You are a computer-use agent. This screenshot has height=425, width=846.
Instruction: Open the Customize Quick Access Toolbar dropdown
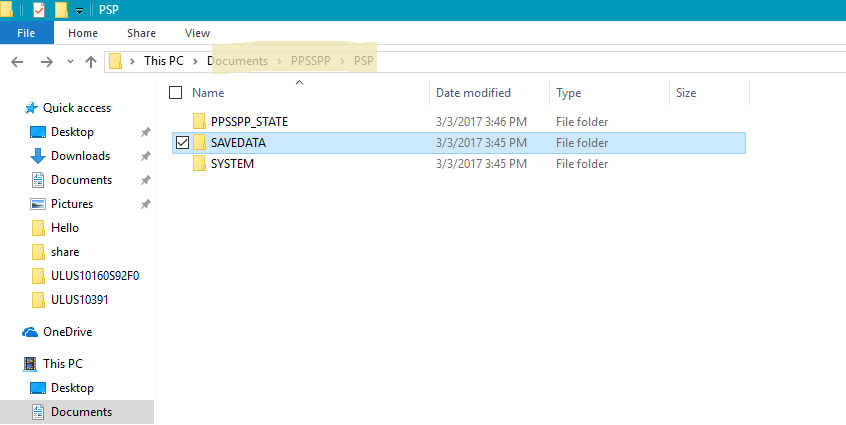pos(80,11)
